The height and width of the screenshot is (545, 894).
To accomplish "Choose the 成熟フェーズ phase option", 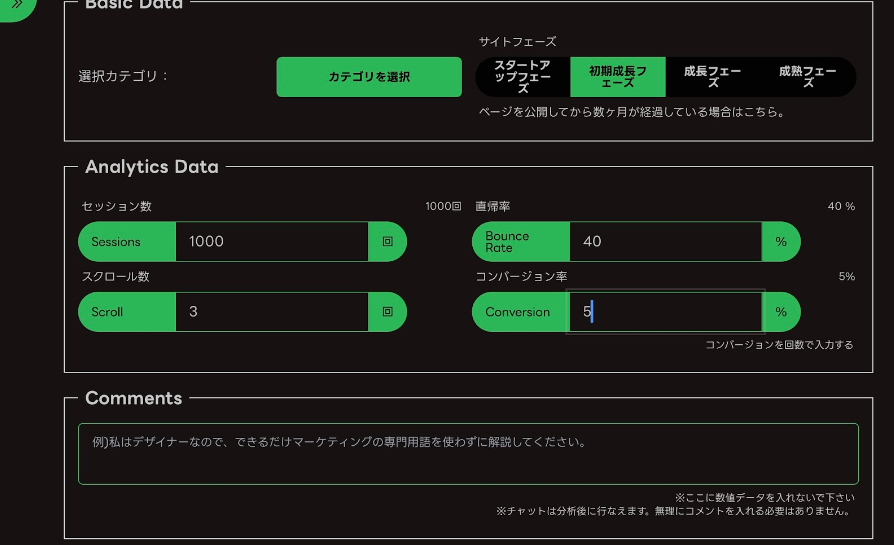I will (x=808, y=77).
